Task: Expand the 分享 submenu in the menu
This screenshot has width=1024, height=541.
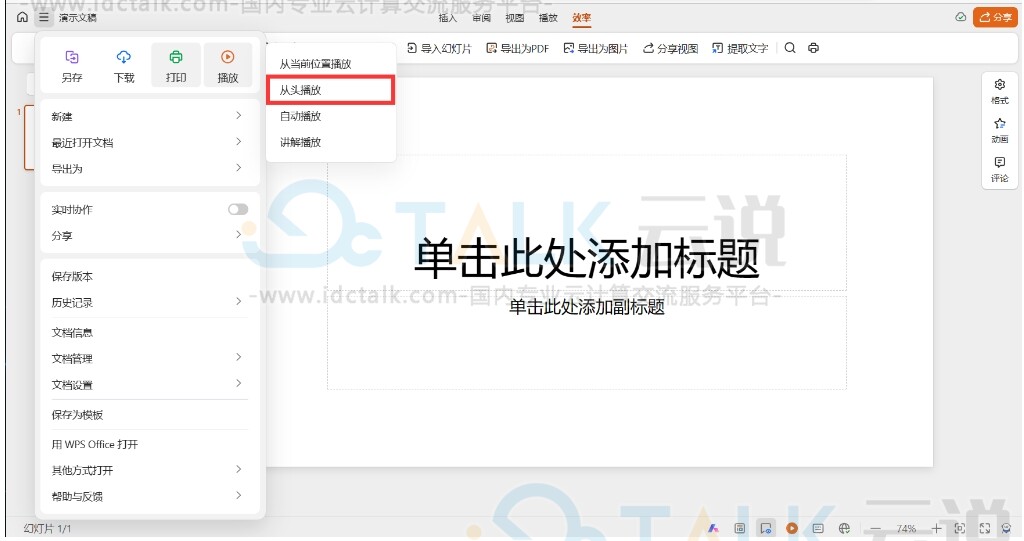Action: click(150, 235)
